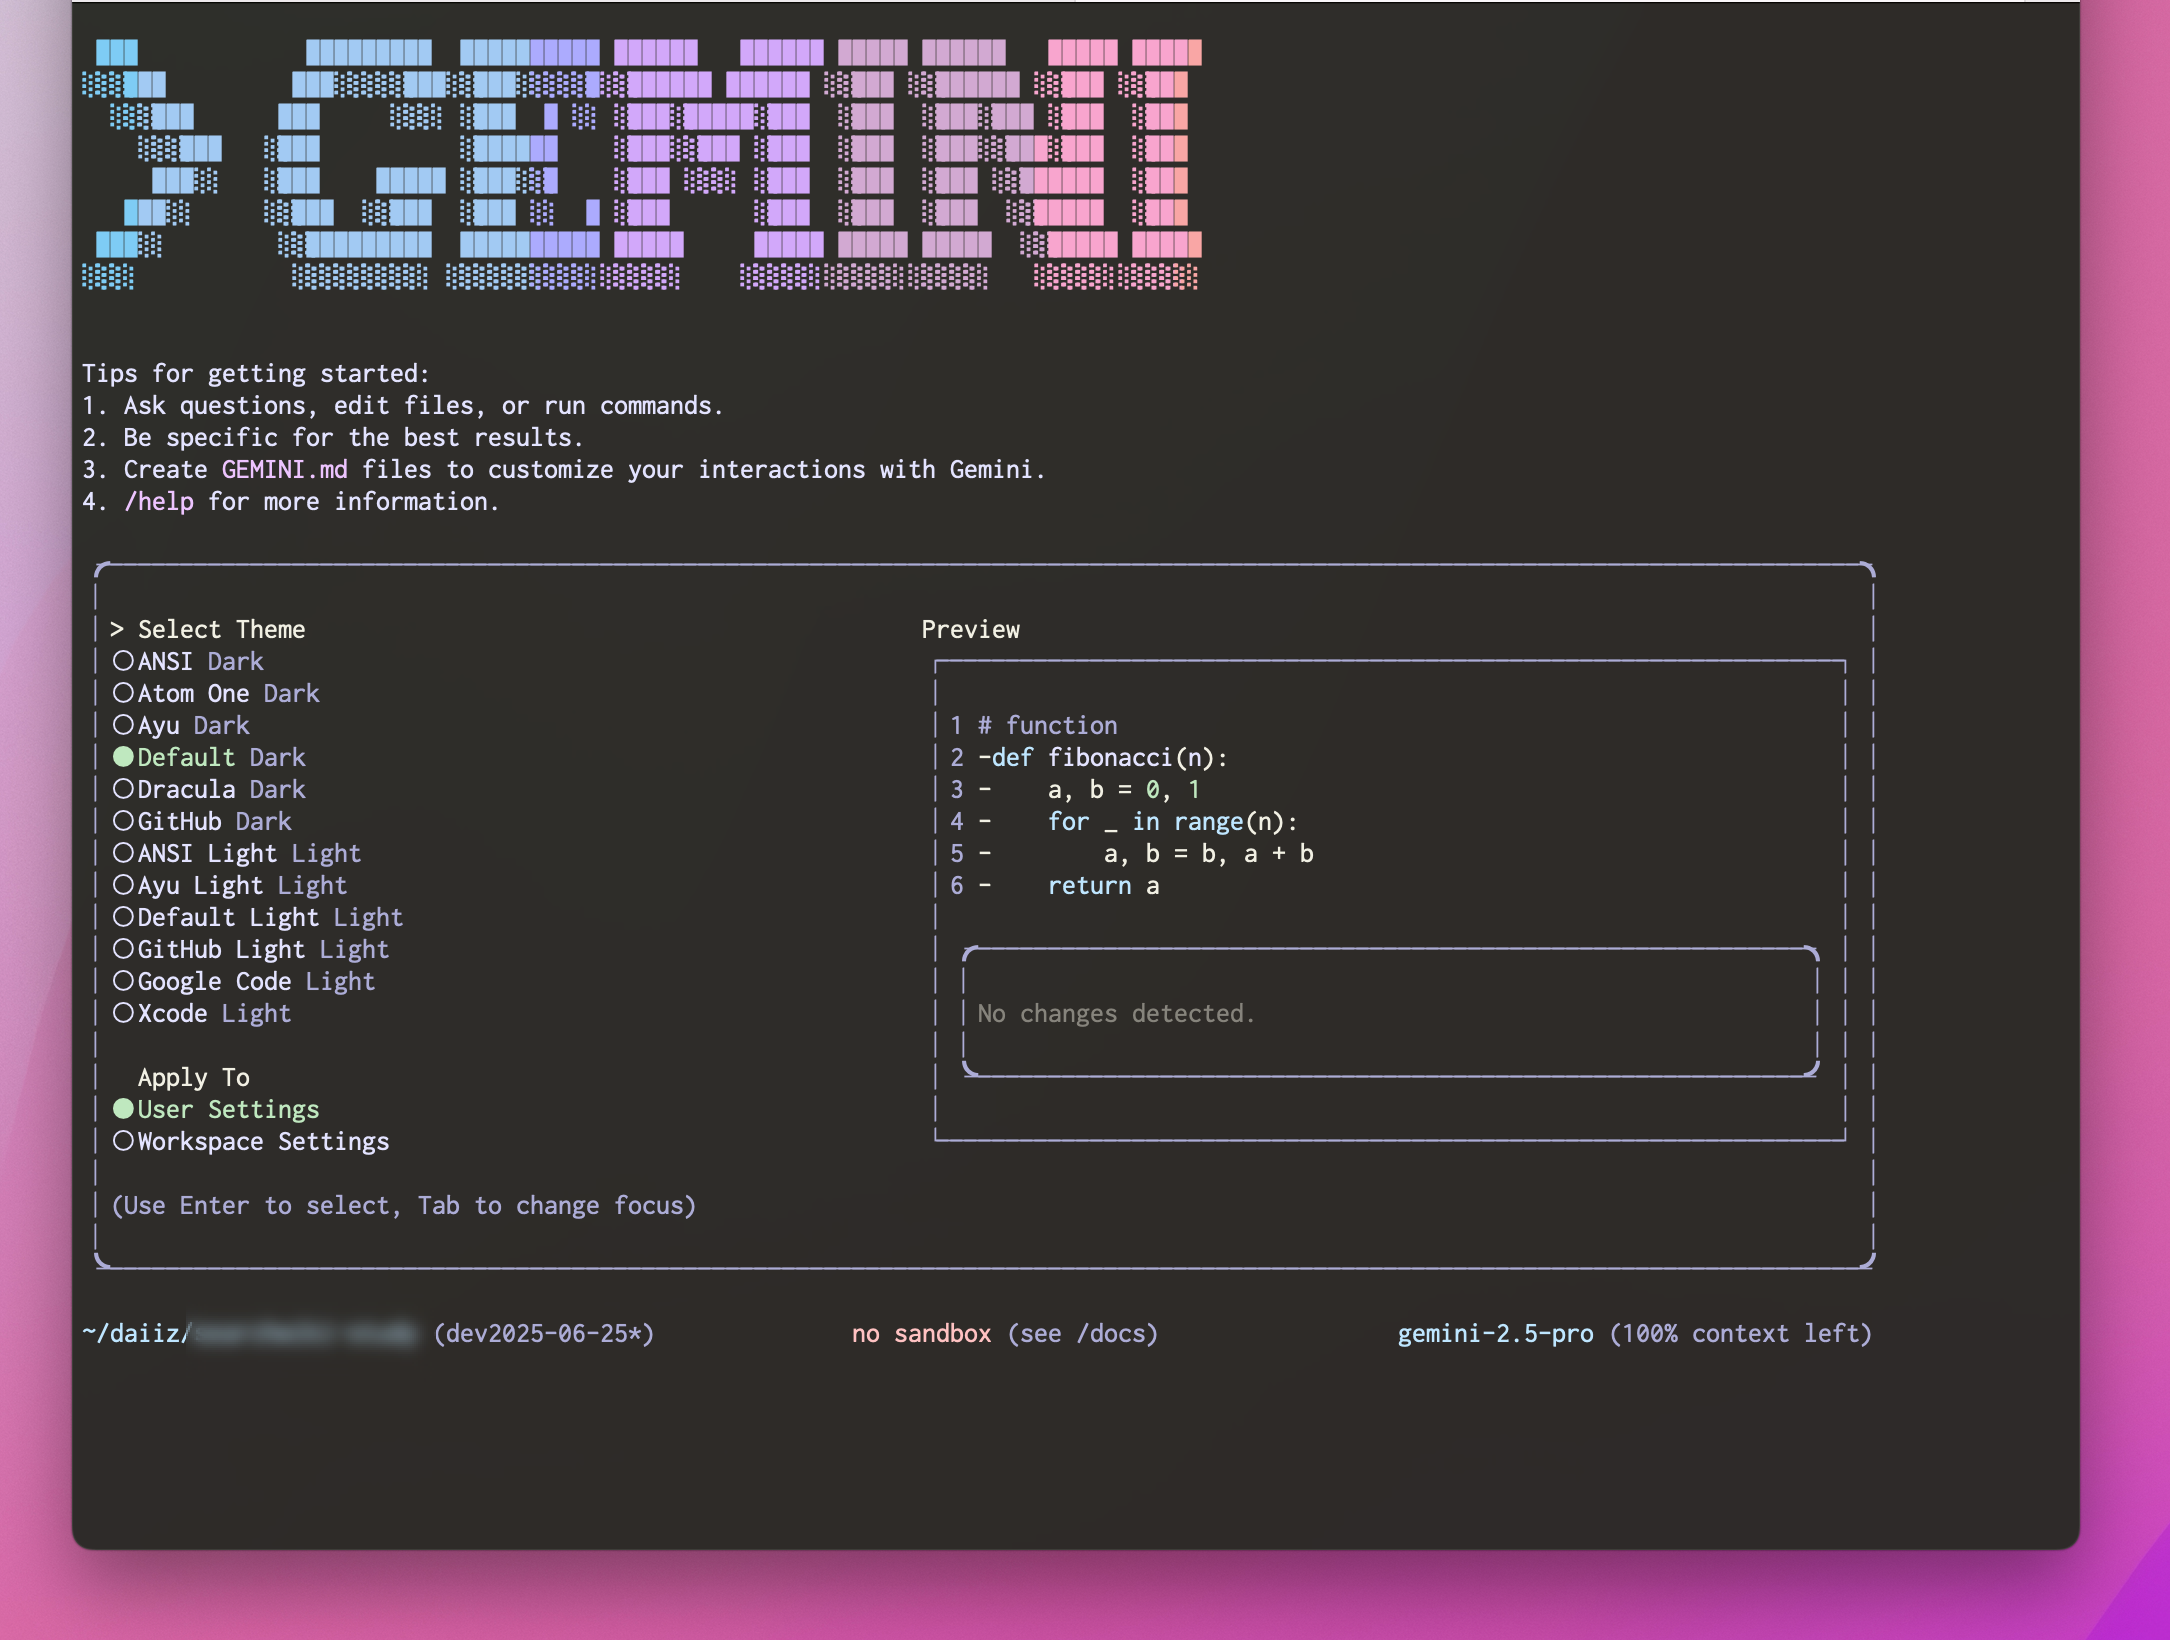
Task: Click the Default Dark selected radio
Action: click(x=123, y=757)
